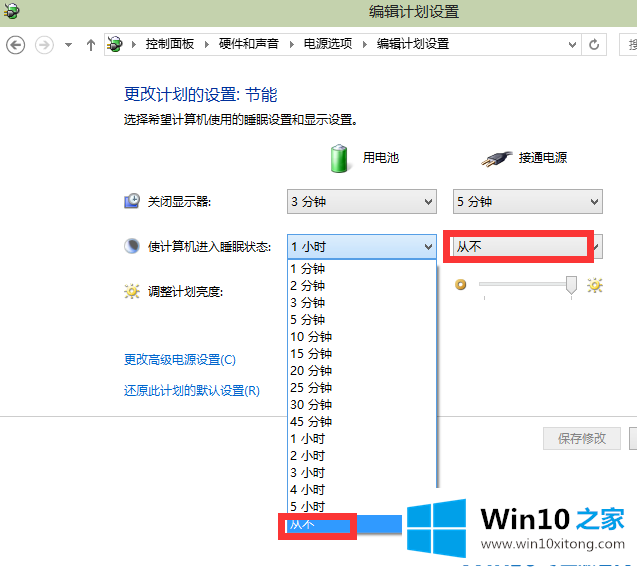
Task: Click the 电源选项 breadcrumb
Action: pos(328,44)
